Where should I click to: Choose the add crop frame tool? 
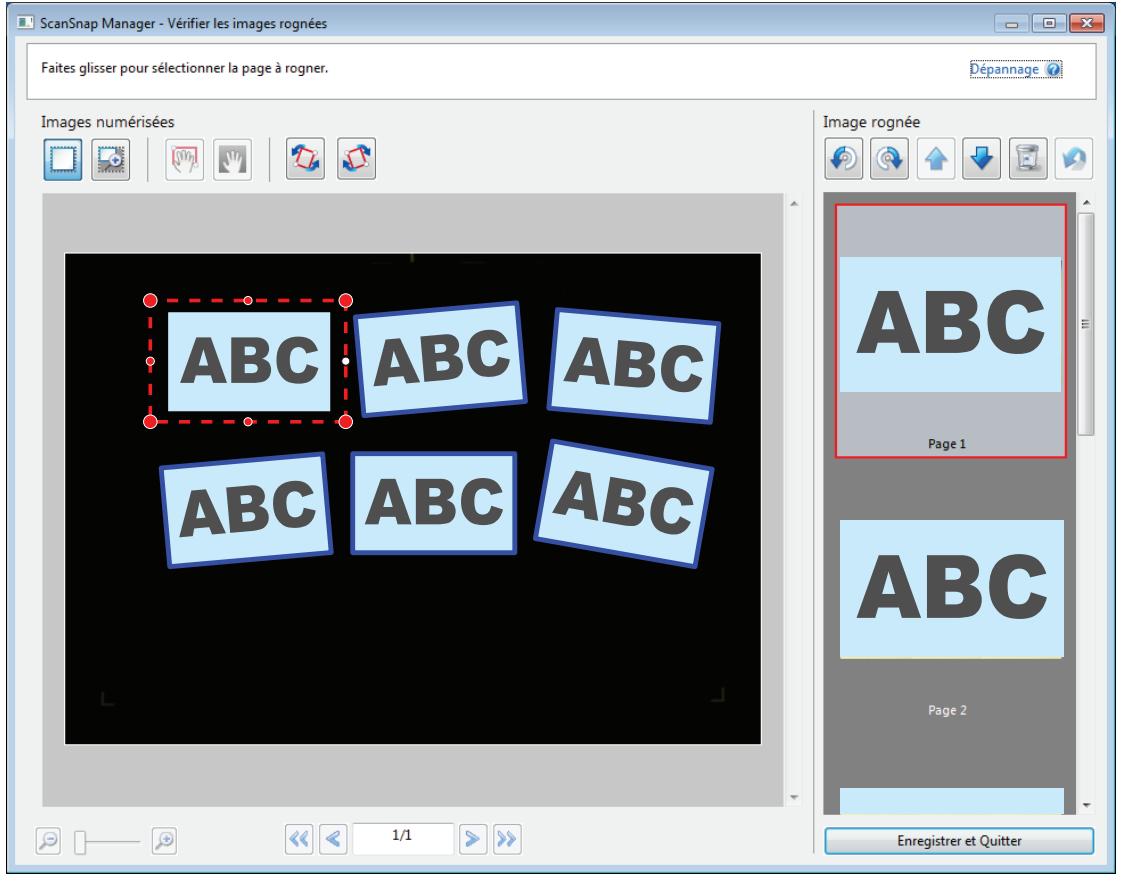point(111,159)
